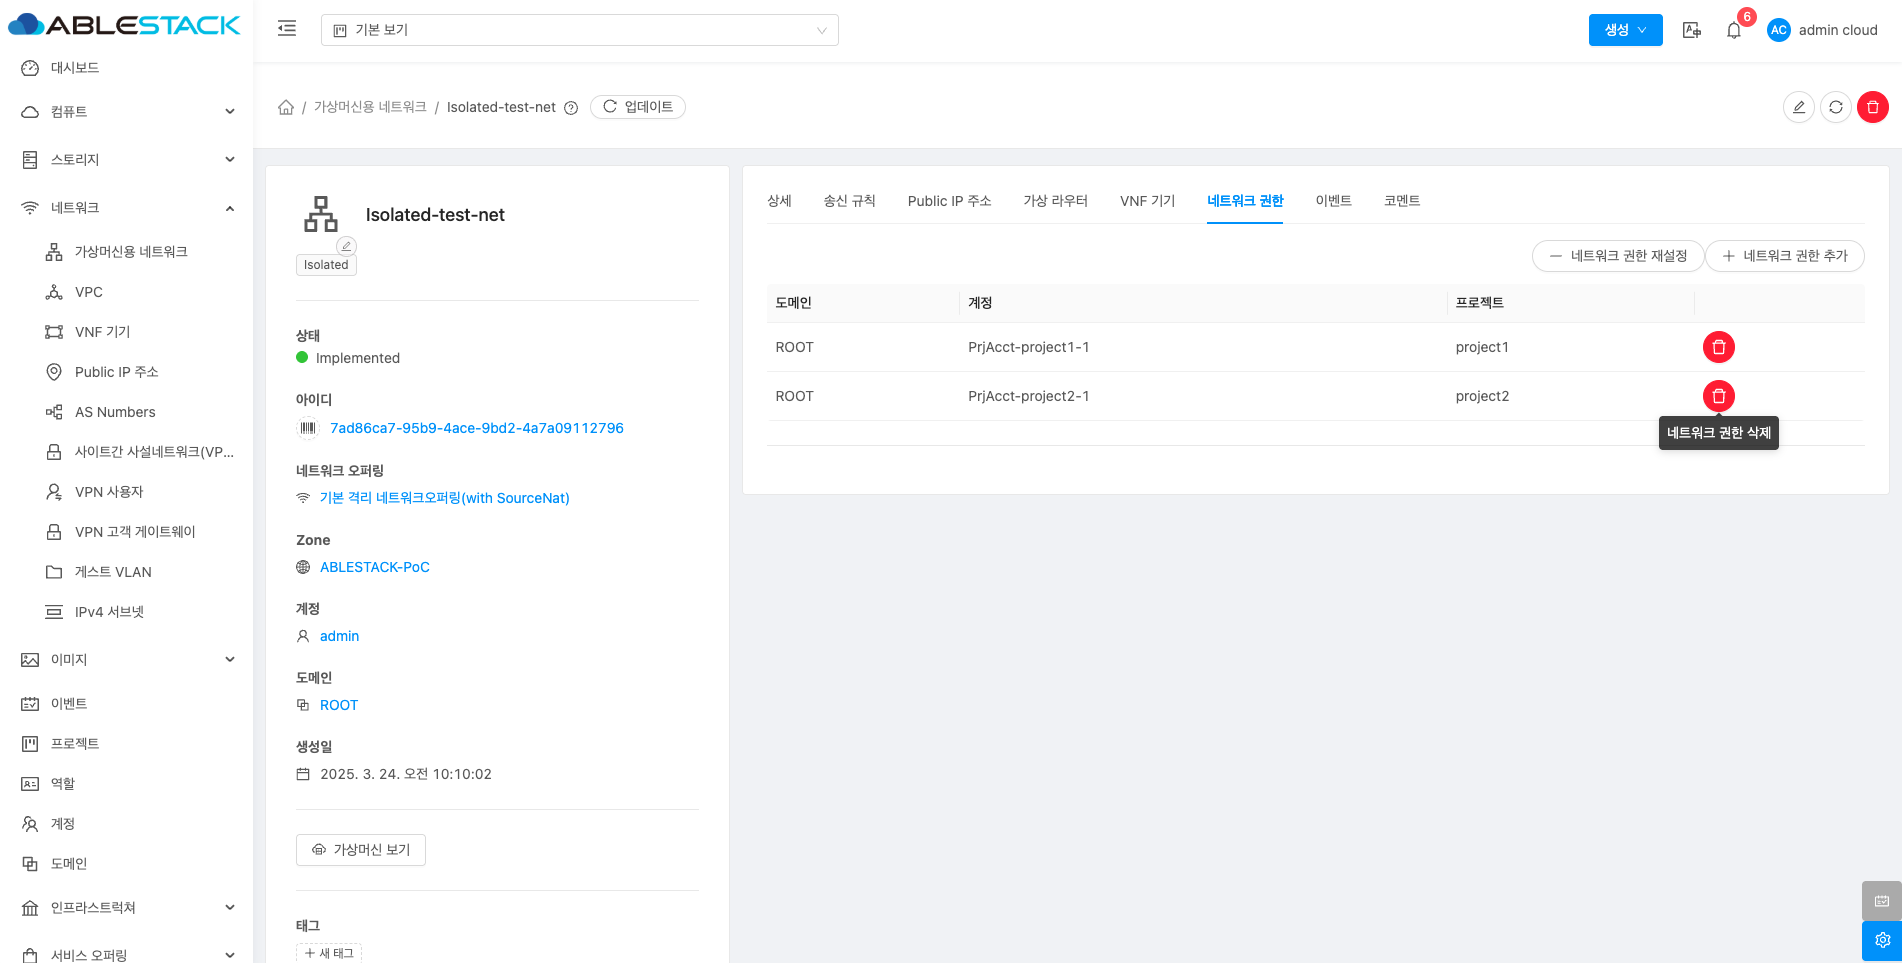Image resolution: width=1902 pixels, height=963 pixels.
Task: Open the notifications bell
Action: [1734, 30]
